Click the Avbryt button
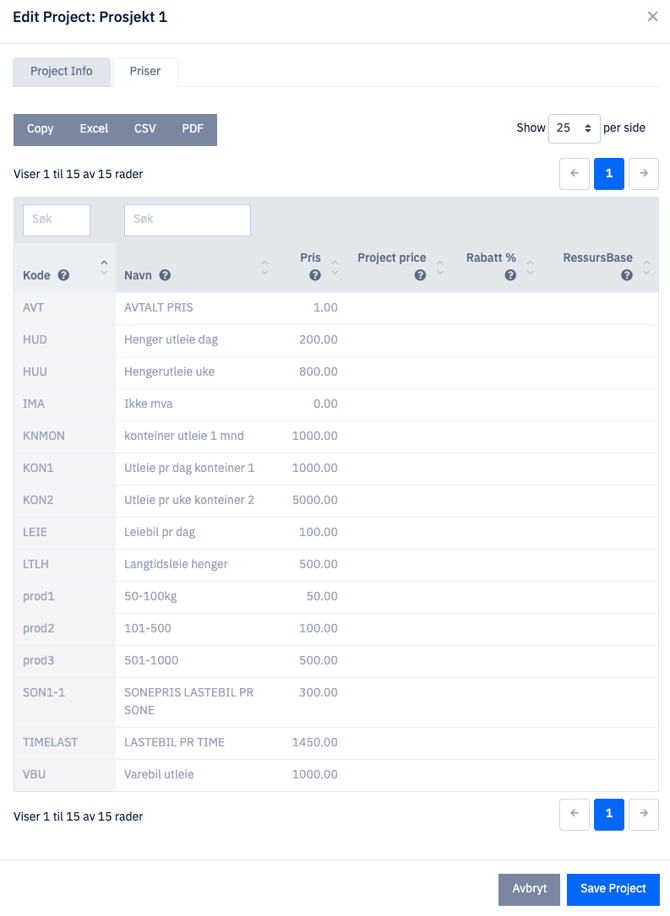The image size is (670, 916). (x=529, y=888)
